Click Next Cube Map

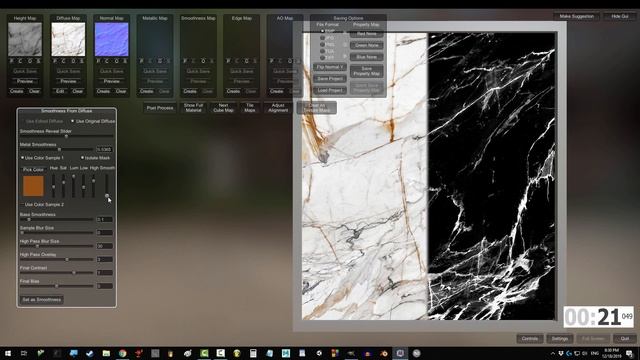click(x=223, y=108)
